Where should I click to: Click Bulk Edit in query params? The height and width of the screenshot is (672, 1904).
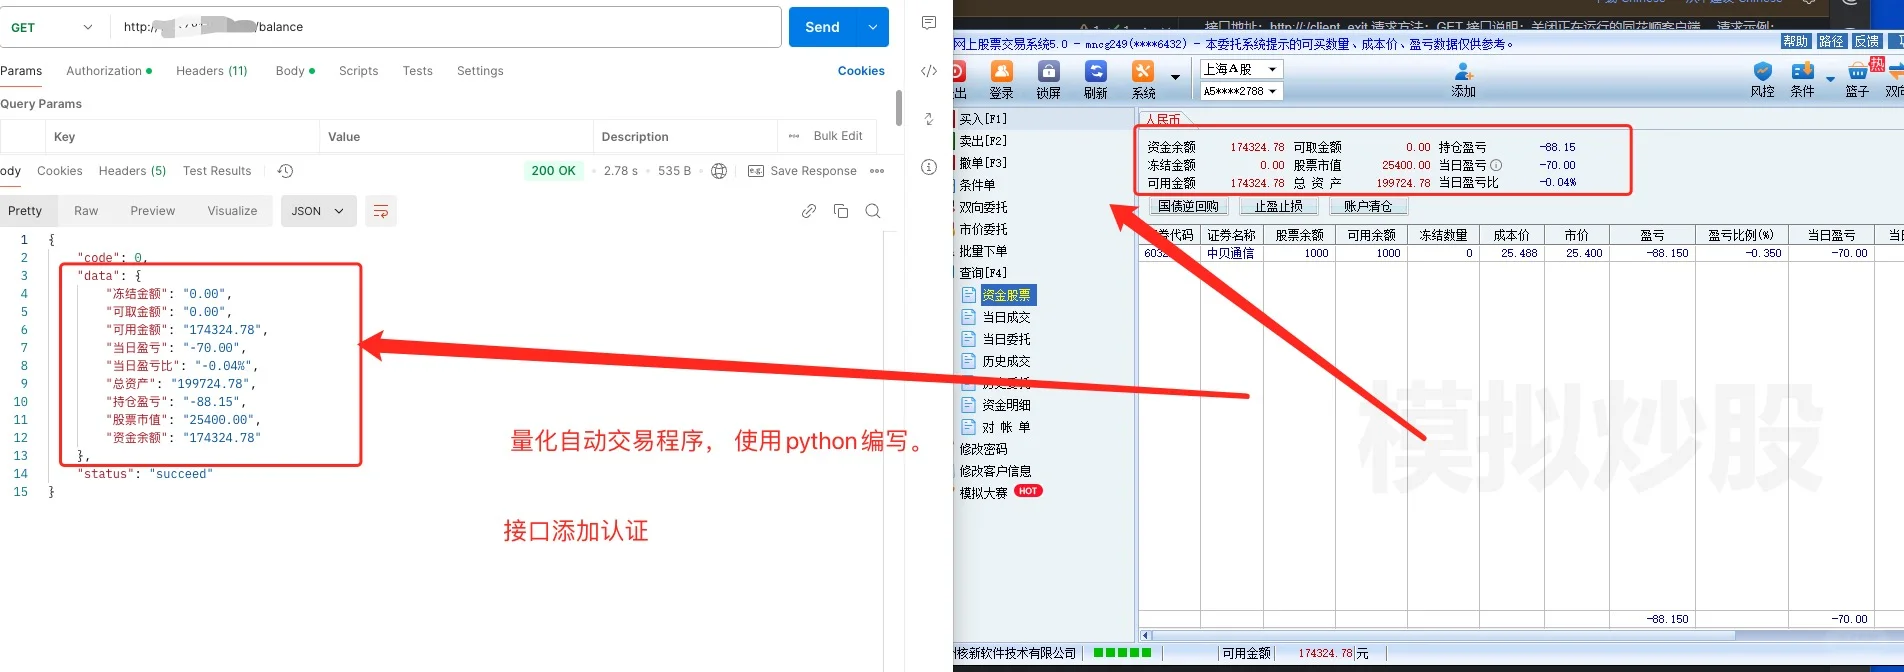point(838,136)
